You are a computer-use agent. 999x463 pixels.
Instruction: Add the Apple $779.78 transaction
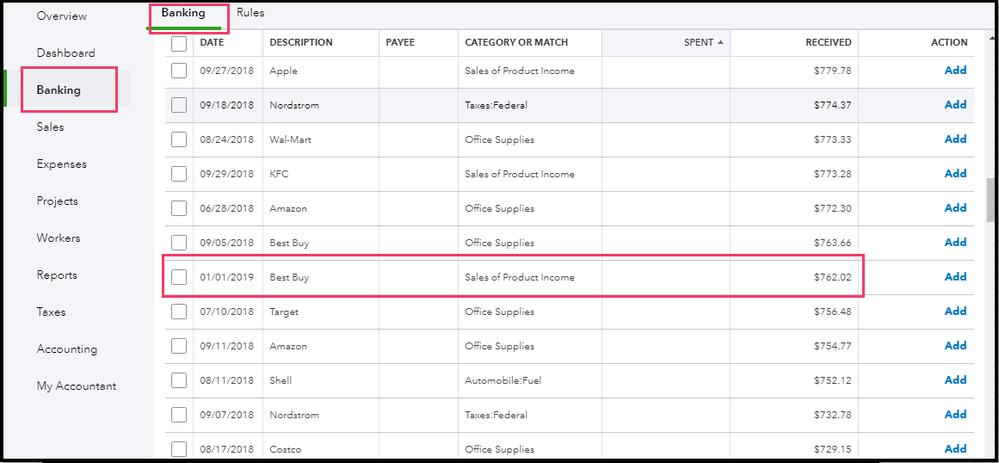pos(955,71)
